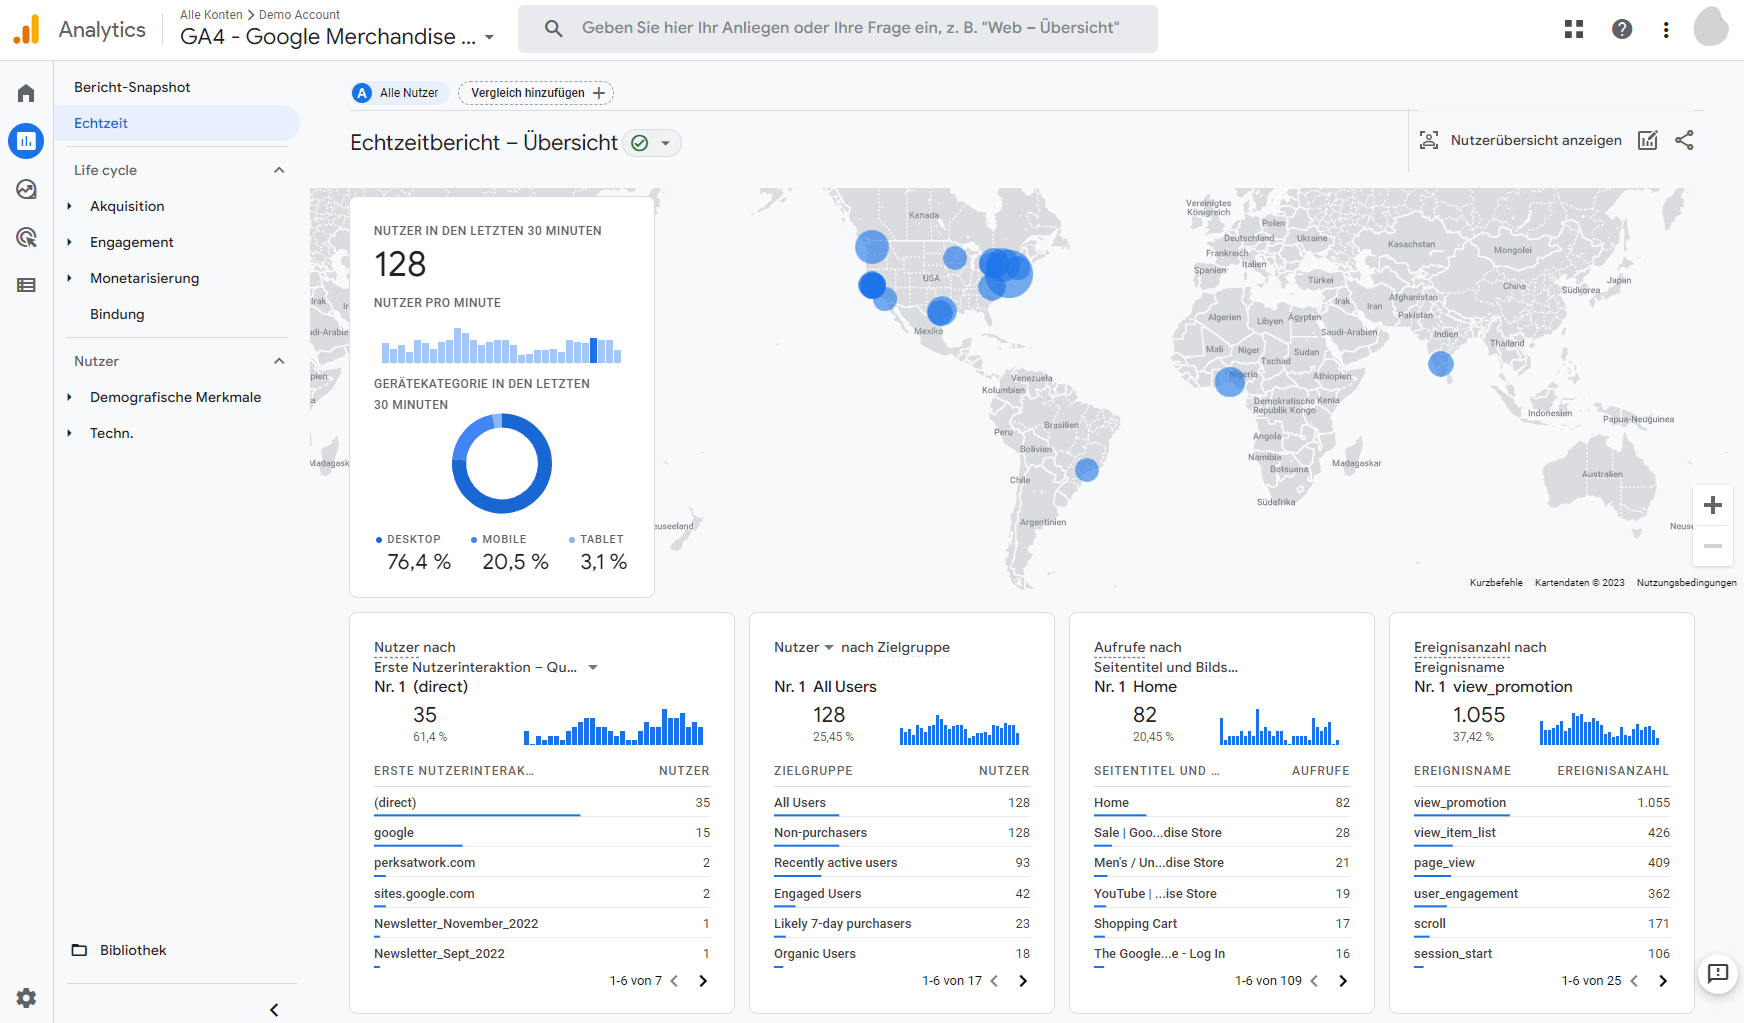The height and width of the screenshot is (1023, 1744).
Task: Click the Alle Nutzer segment badge
Action: tap(399, 93)
